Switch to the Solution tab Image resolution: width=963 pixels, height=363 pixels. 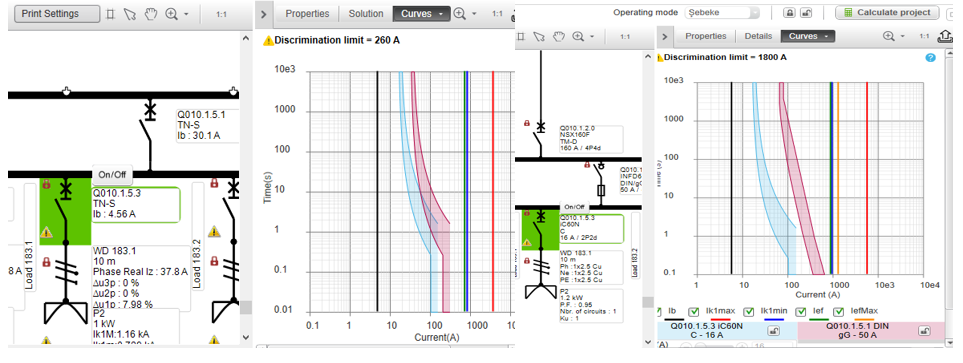(x=366, y=14)
